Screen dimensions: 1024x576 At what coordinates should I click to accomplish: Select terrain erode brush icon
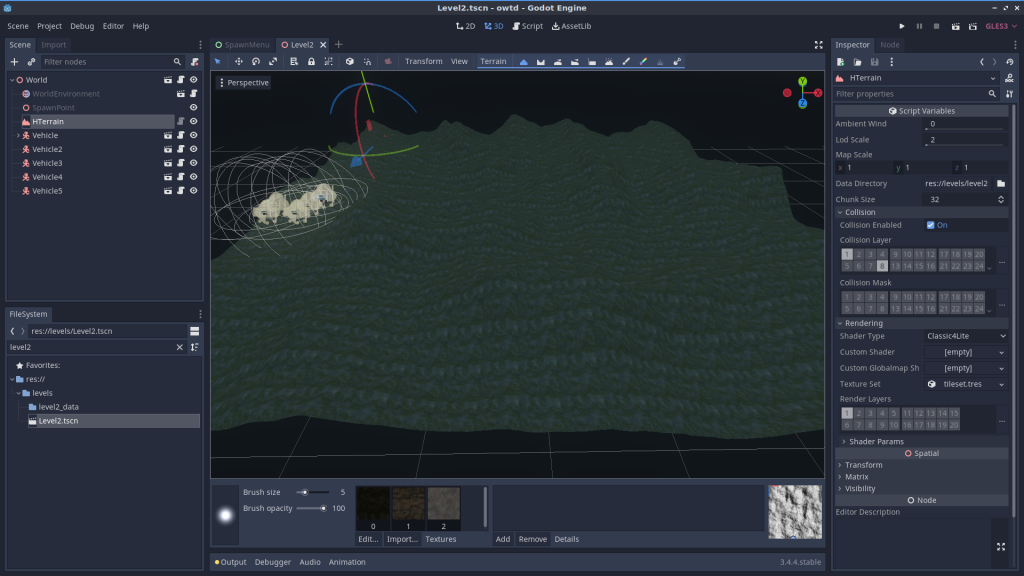[x=609, y=61]
